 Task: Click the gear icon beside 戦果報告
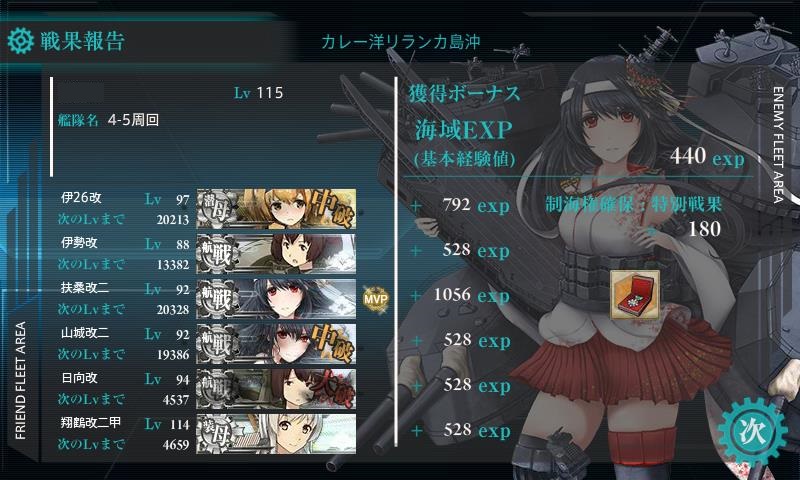21,41
